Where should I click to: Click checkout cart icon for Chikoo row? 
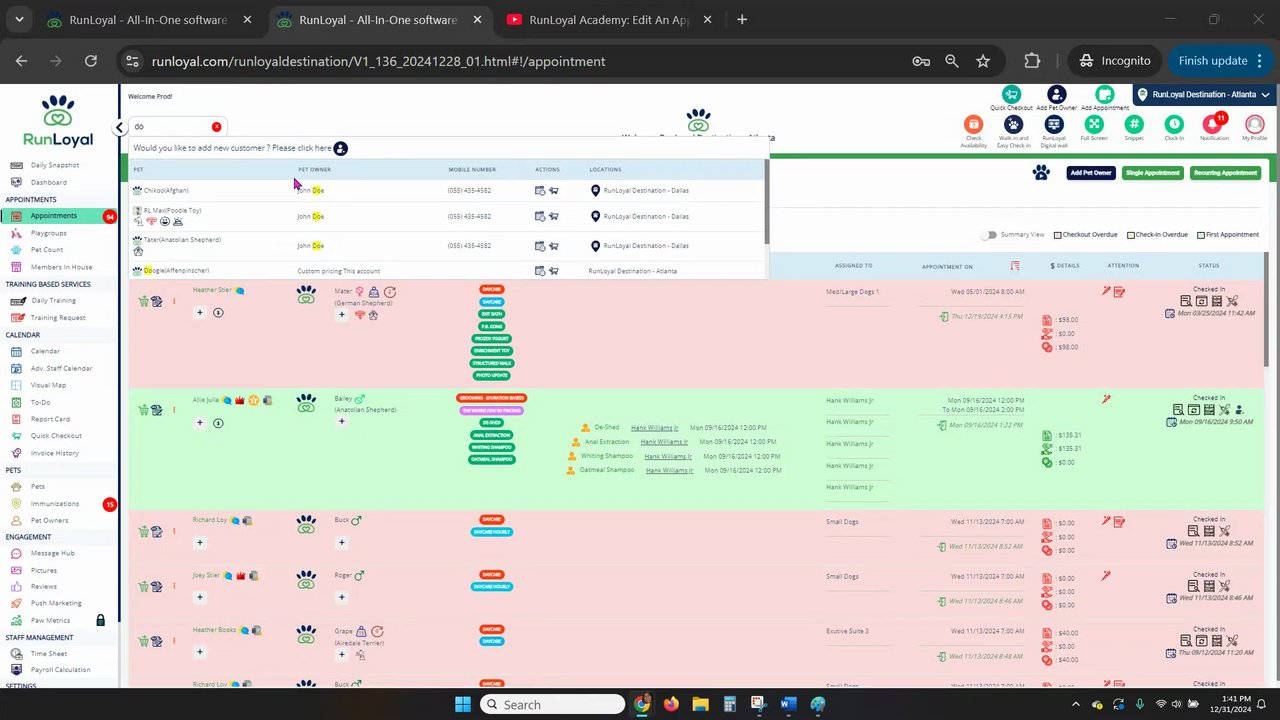click(553, 190)
